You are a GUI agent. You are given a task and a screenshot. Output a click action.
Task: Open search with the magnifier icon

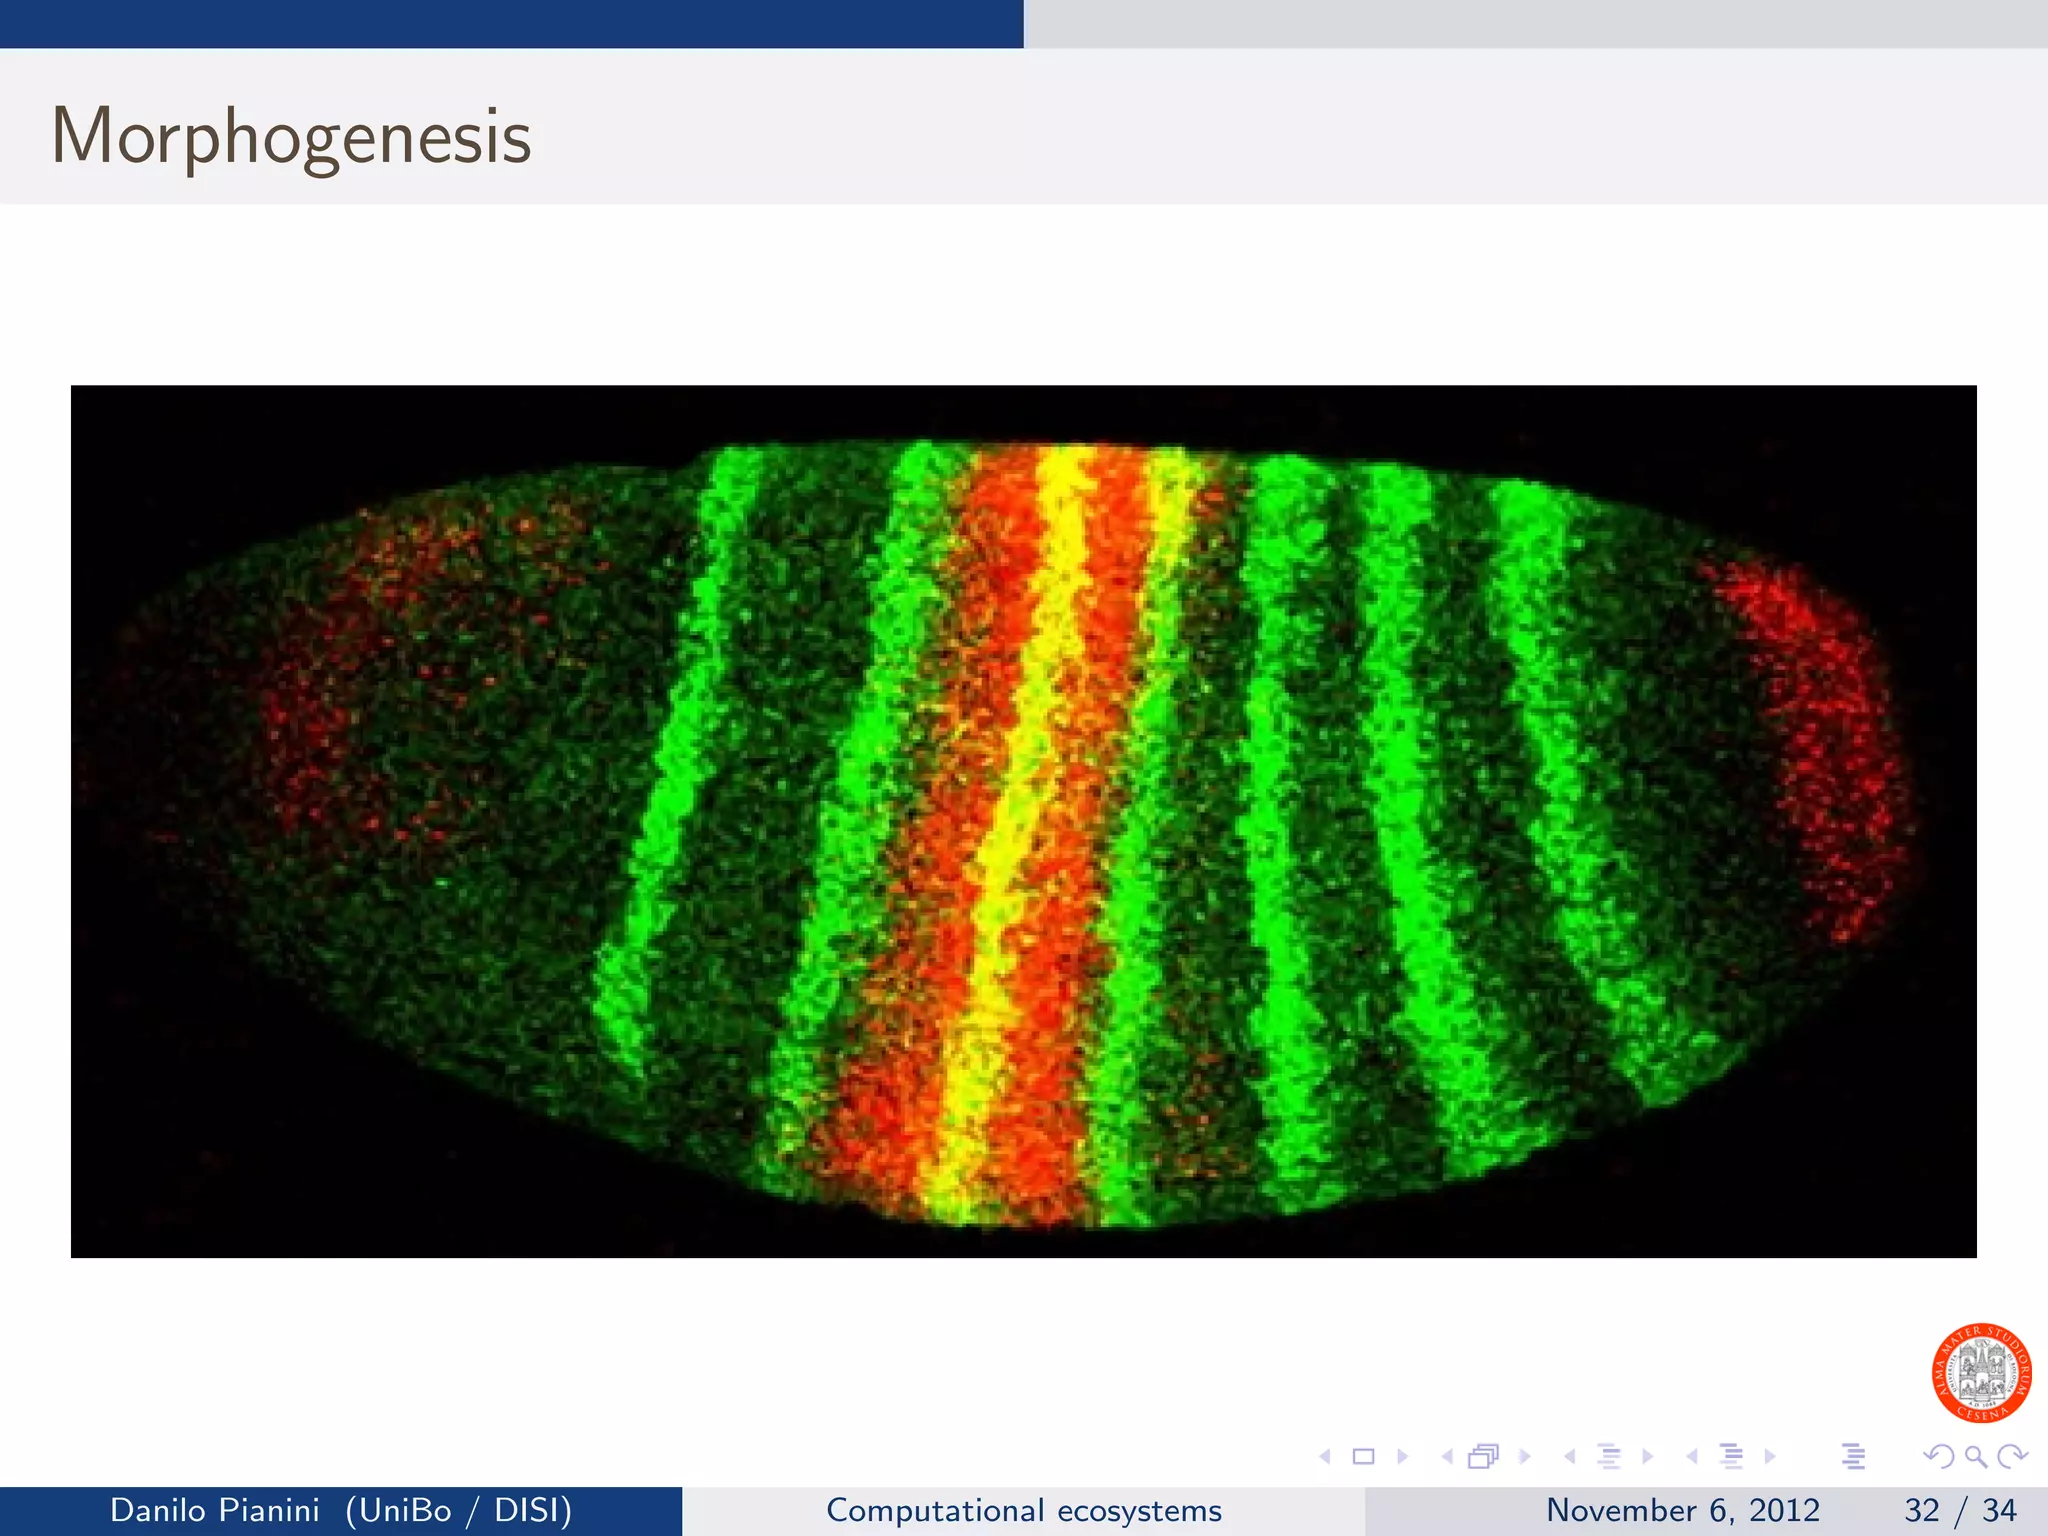(1976, 1457)
